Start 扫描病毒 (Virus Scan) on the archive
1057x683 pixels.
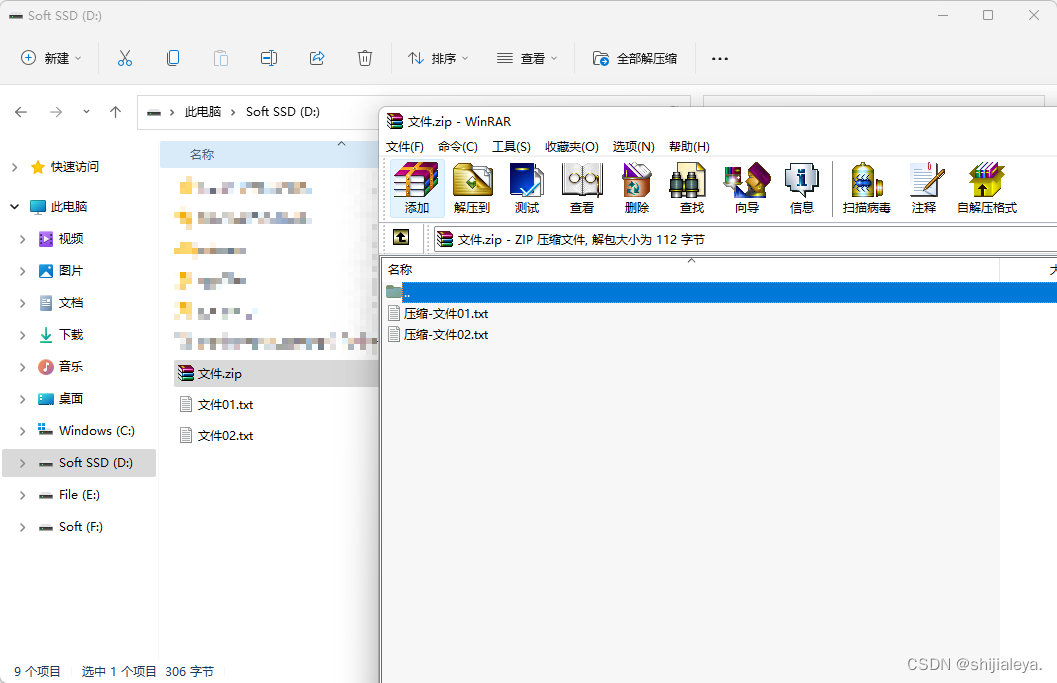coord(866,188)
